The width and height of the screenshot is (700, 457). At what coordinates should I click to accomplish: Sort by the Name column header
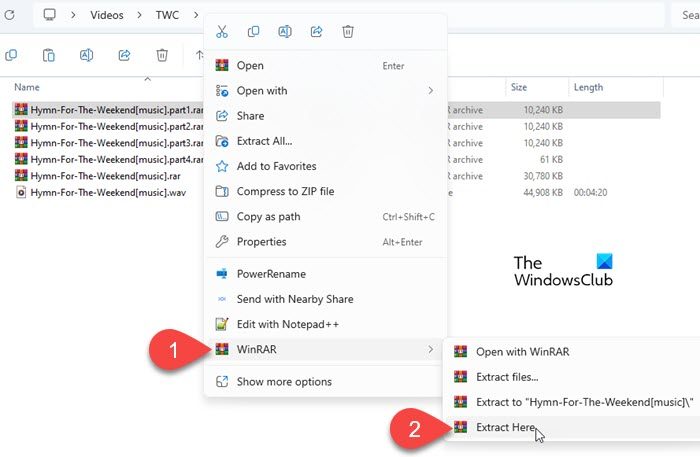pyautogui.click(x=27, y=87)
